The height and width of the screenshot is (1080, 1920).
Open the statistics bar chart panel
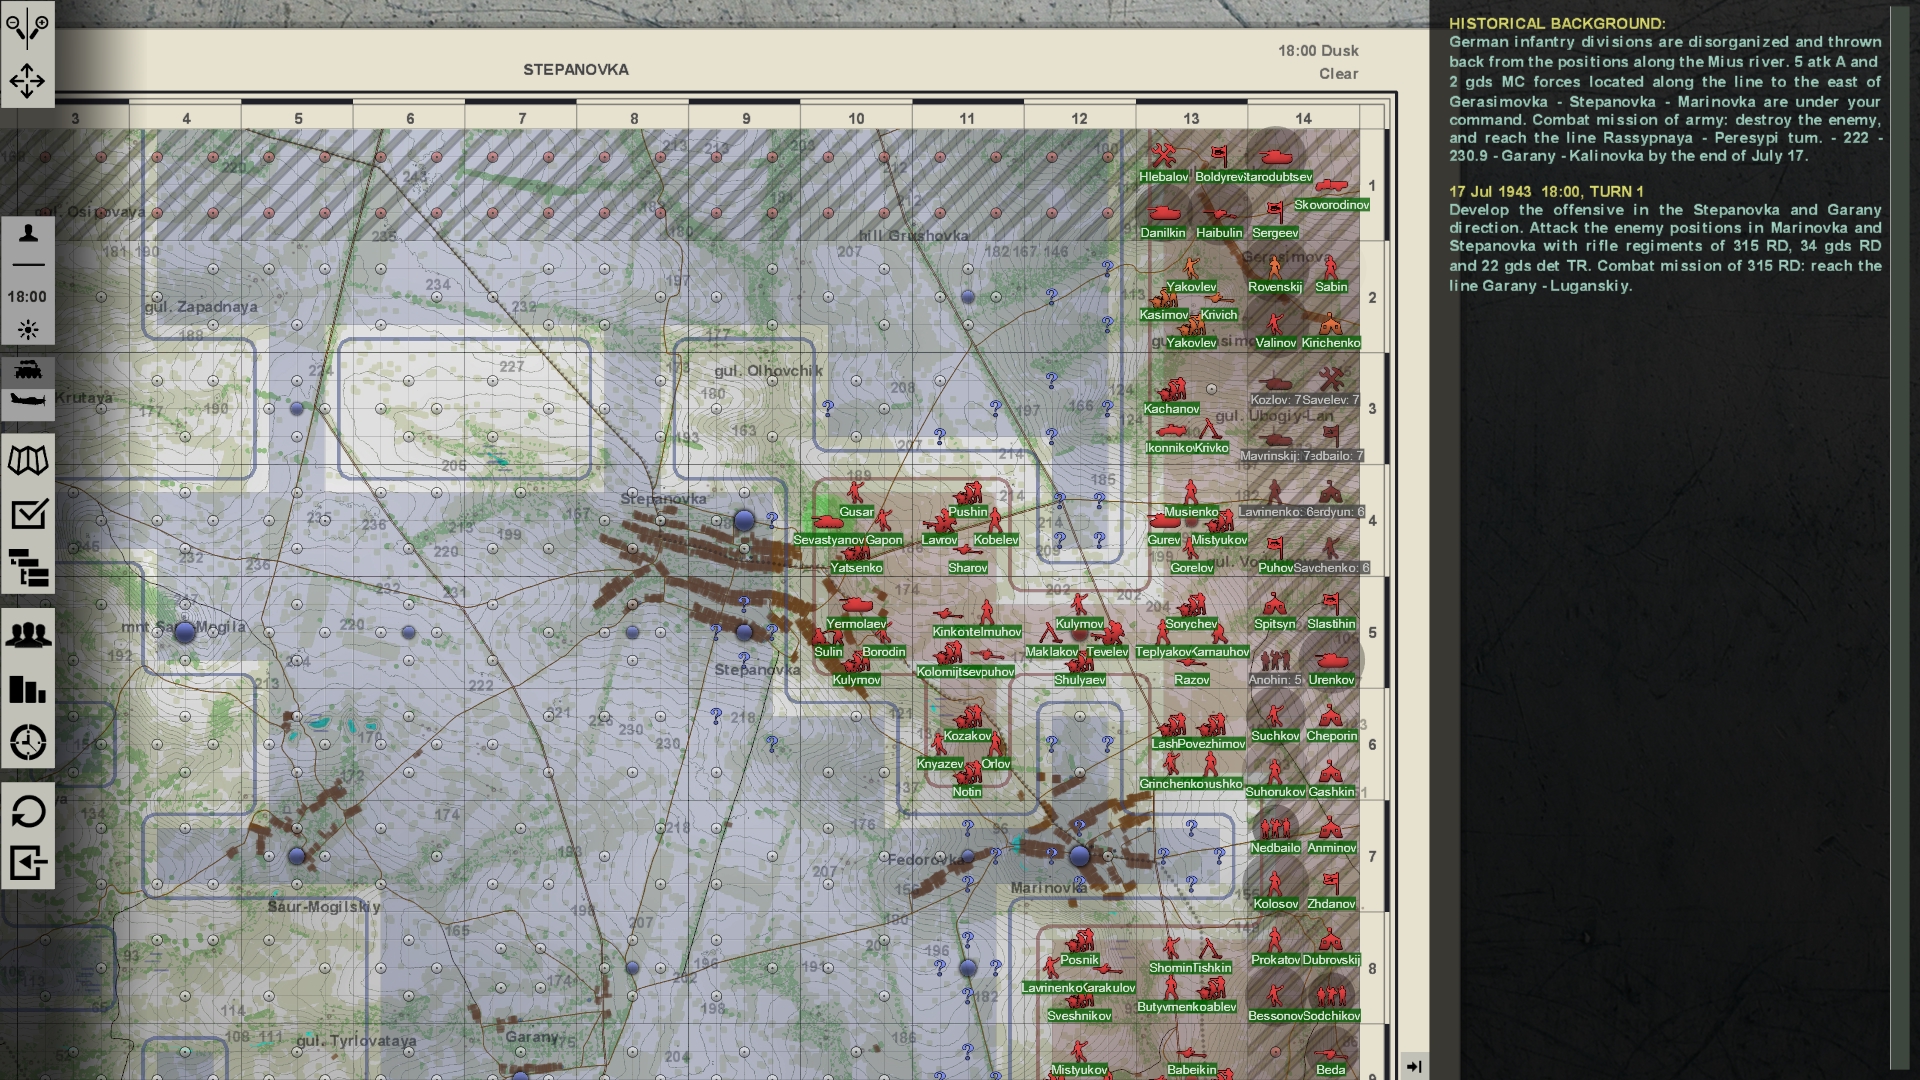click(28, 690)
